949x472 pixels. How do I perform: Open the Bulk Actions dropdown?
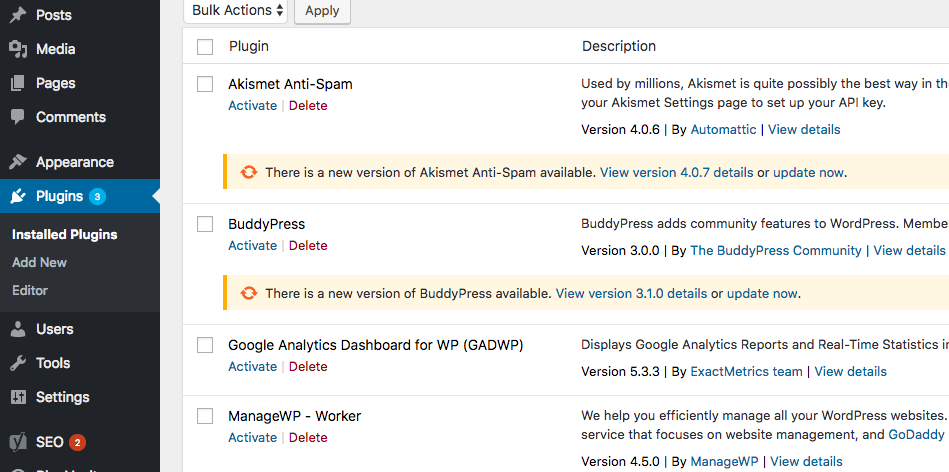(235, 11)
